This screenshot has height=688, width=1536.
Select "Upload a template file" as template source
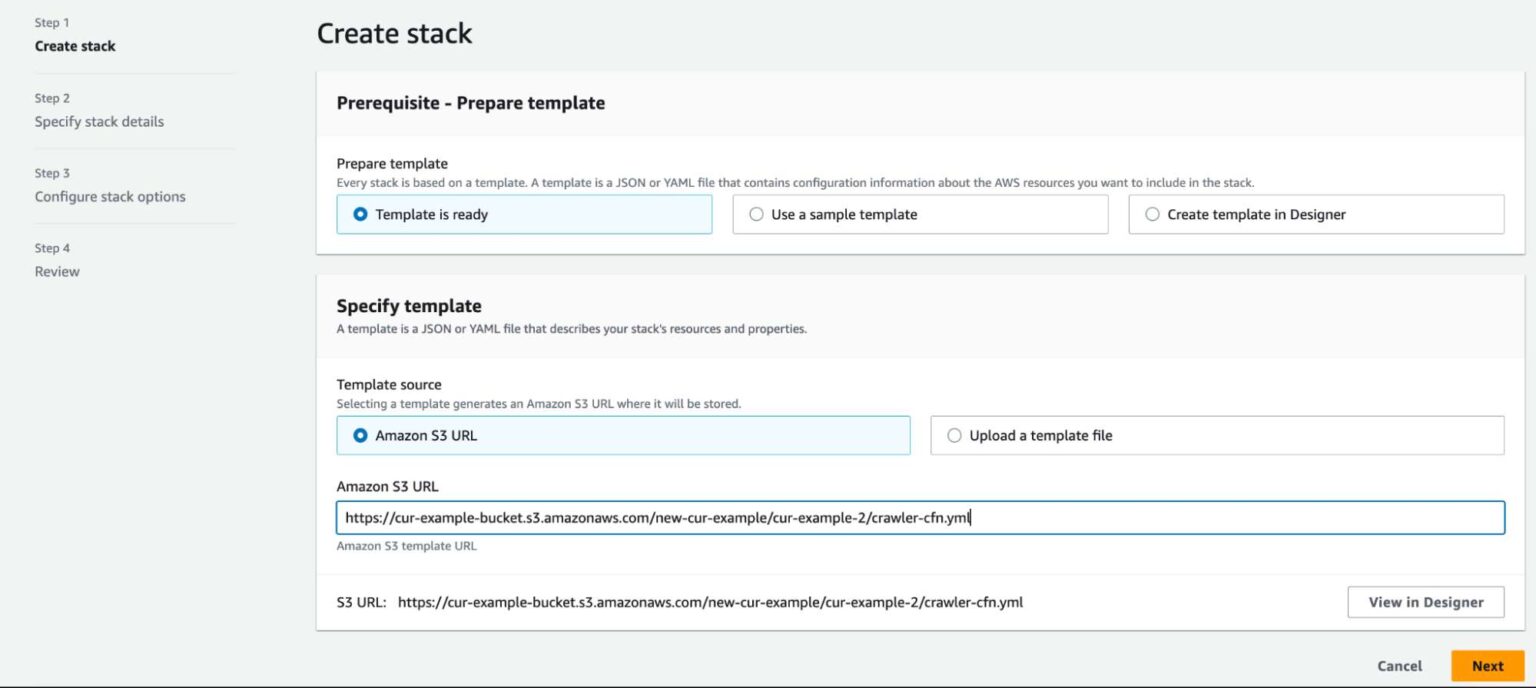954,435
